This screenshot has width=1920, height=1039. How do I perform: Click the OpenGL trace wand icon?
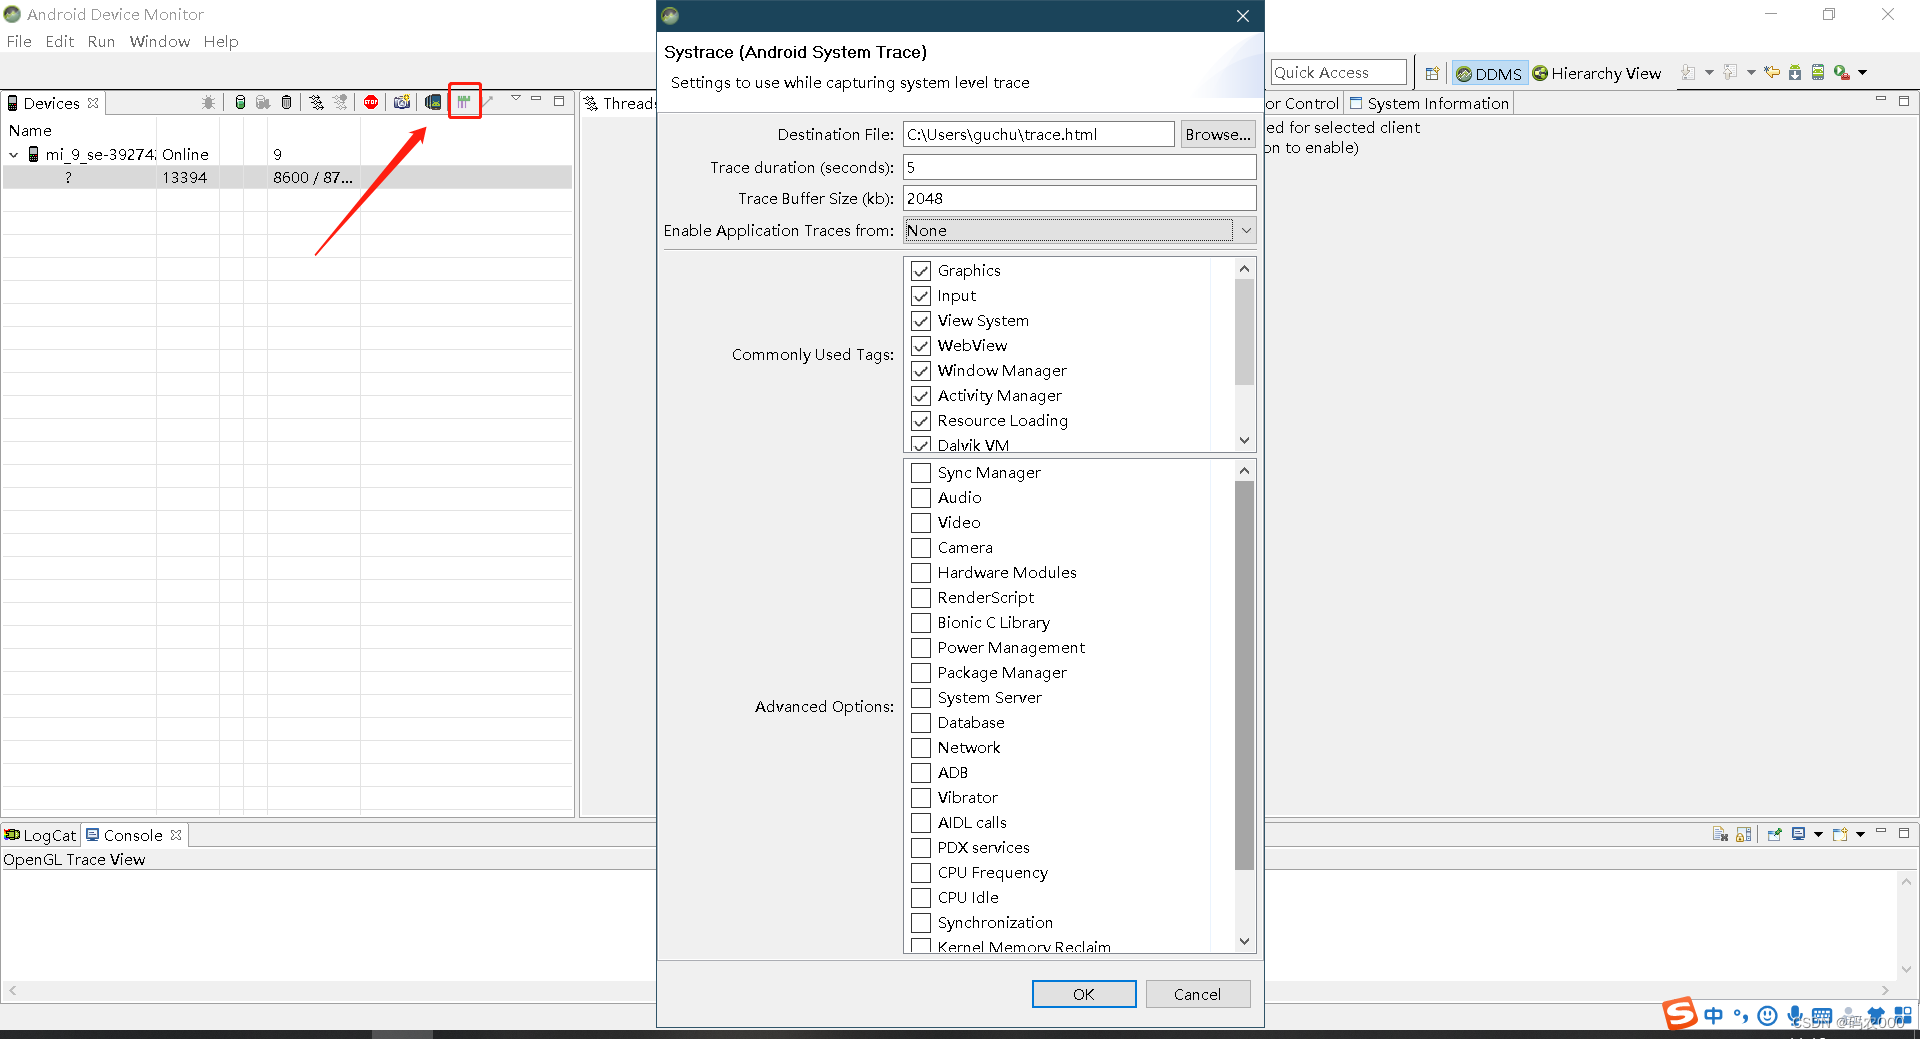(489, 102)
